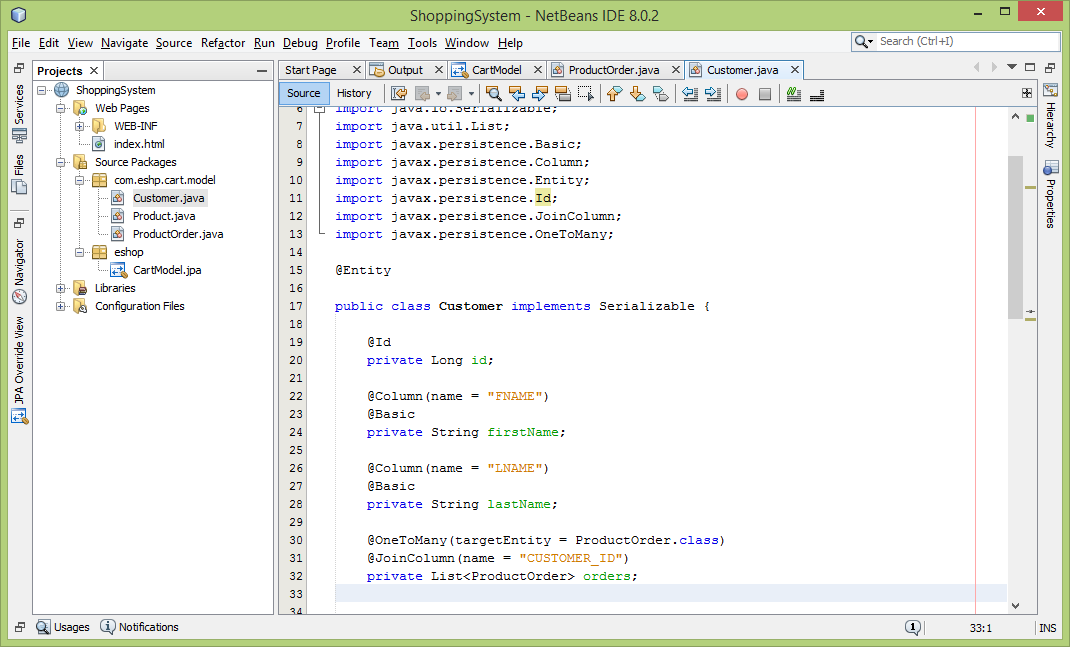Expand the Libraries tree node
This screenshot has width=1070, height=647.
pos(61,288)
